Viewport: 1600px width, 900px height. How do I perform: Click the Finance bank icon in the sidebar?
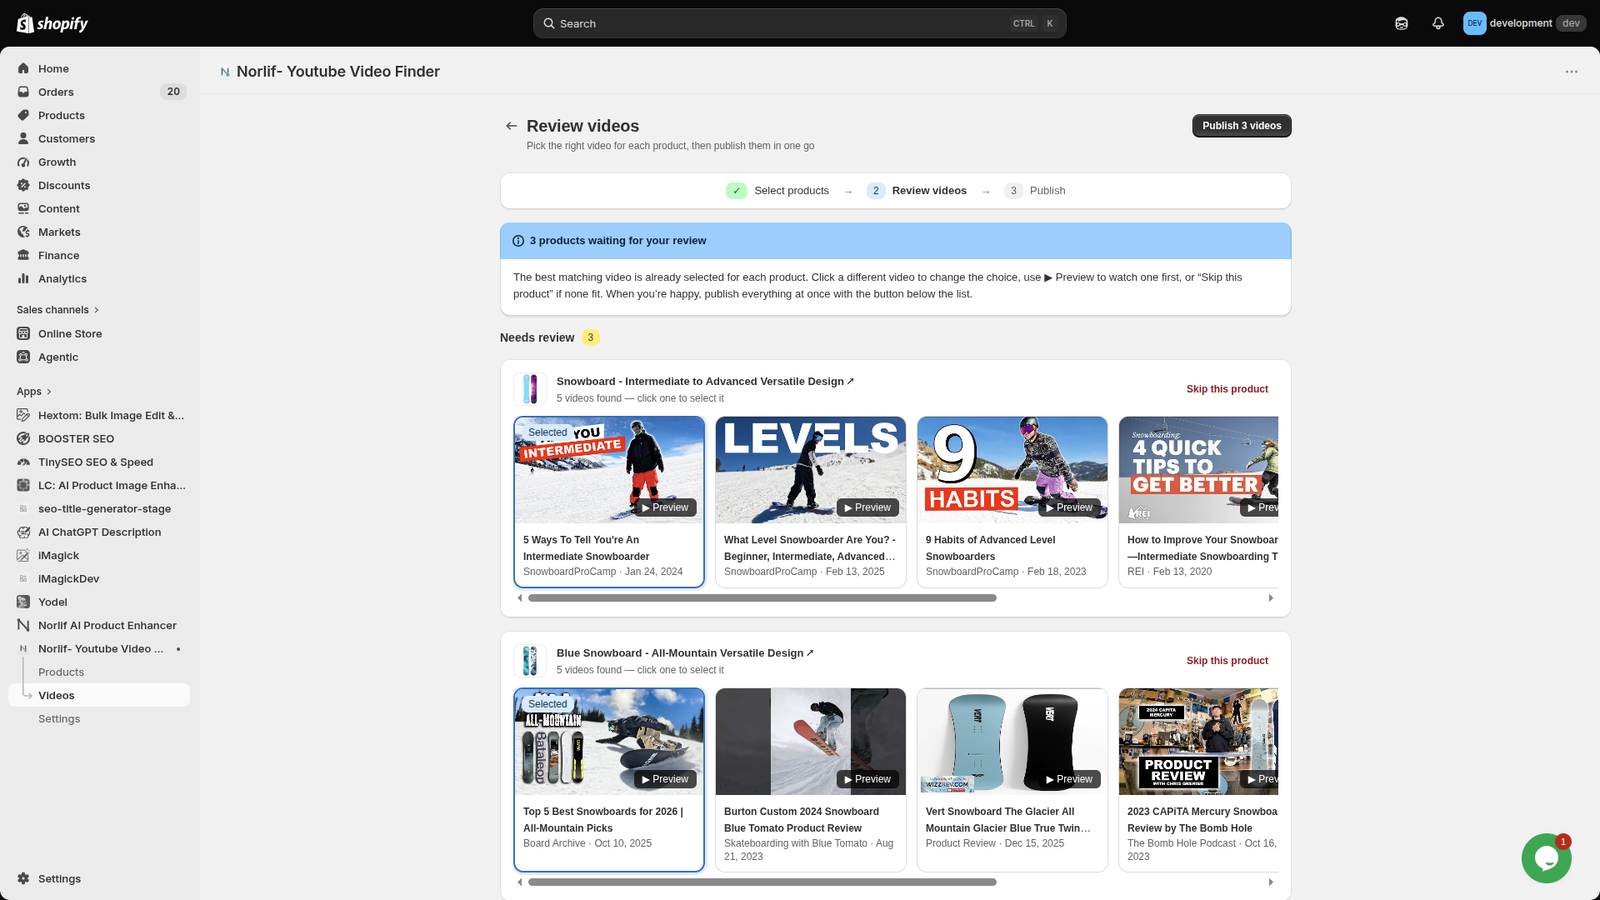24,255
